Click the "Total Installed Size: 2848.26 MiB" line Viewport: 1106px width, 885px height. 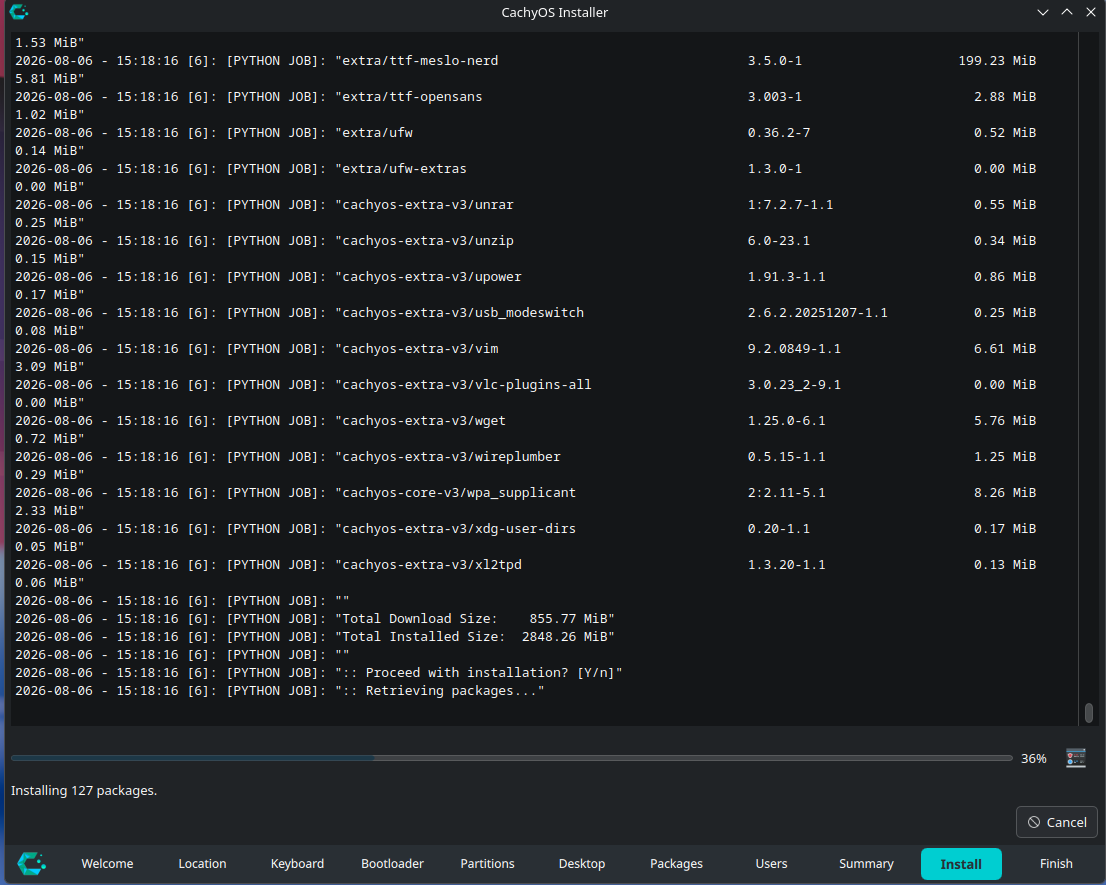click(315, 637)
